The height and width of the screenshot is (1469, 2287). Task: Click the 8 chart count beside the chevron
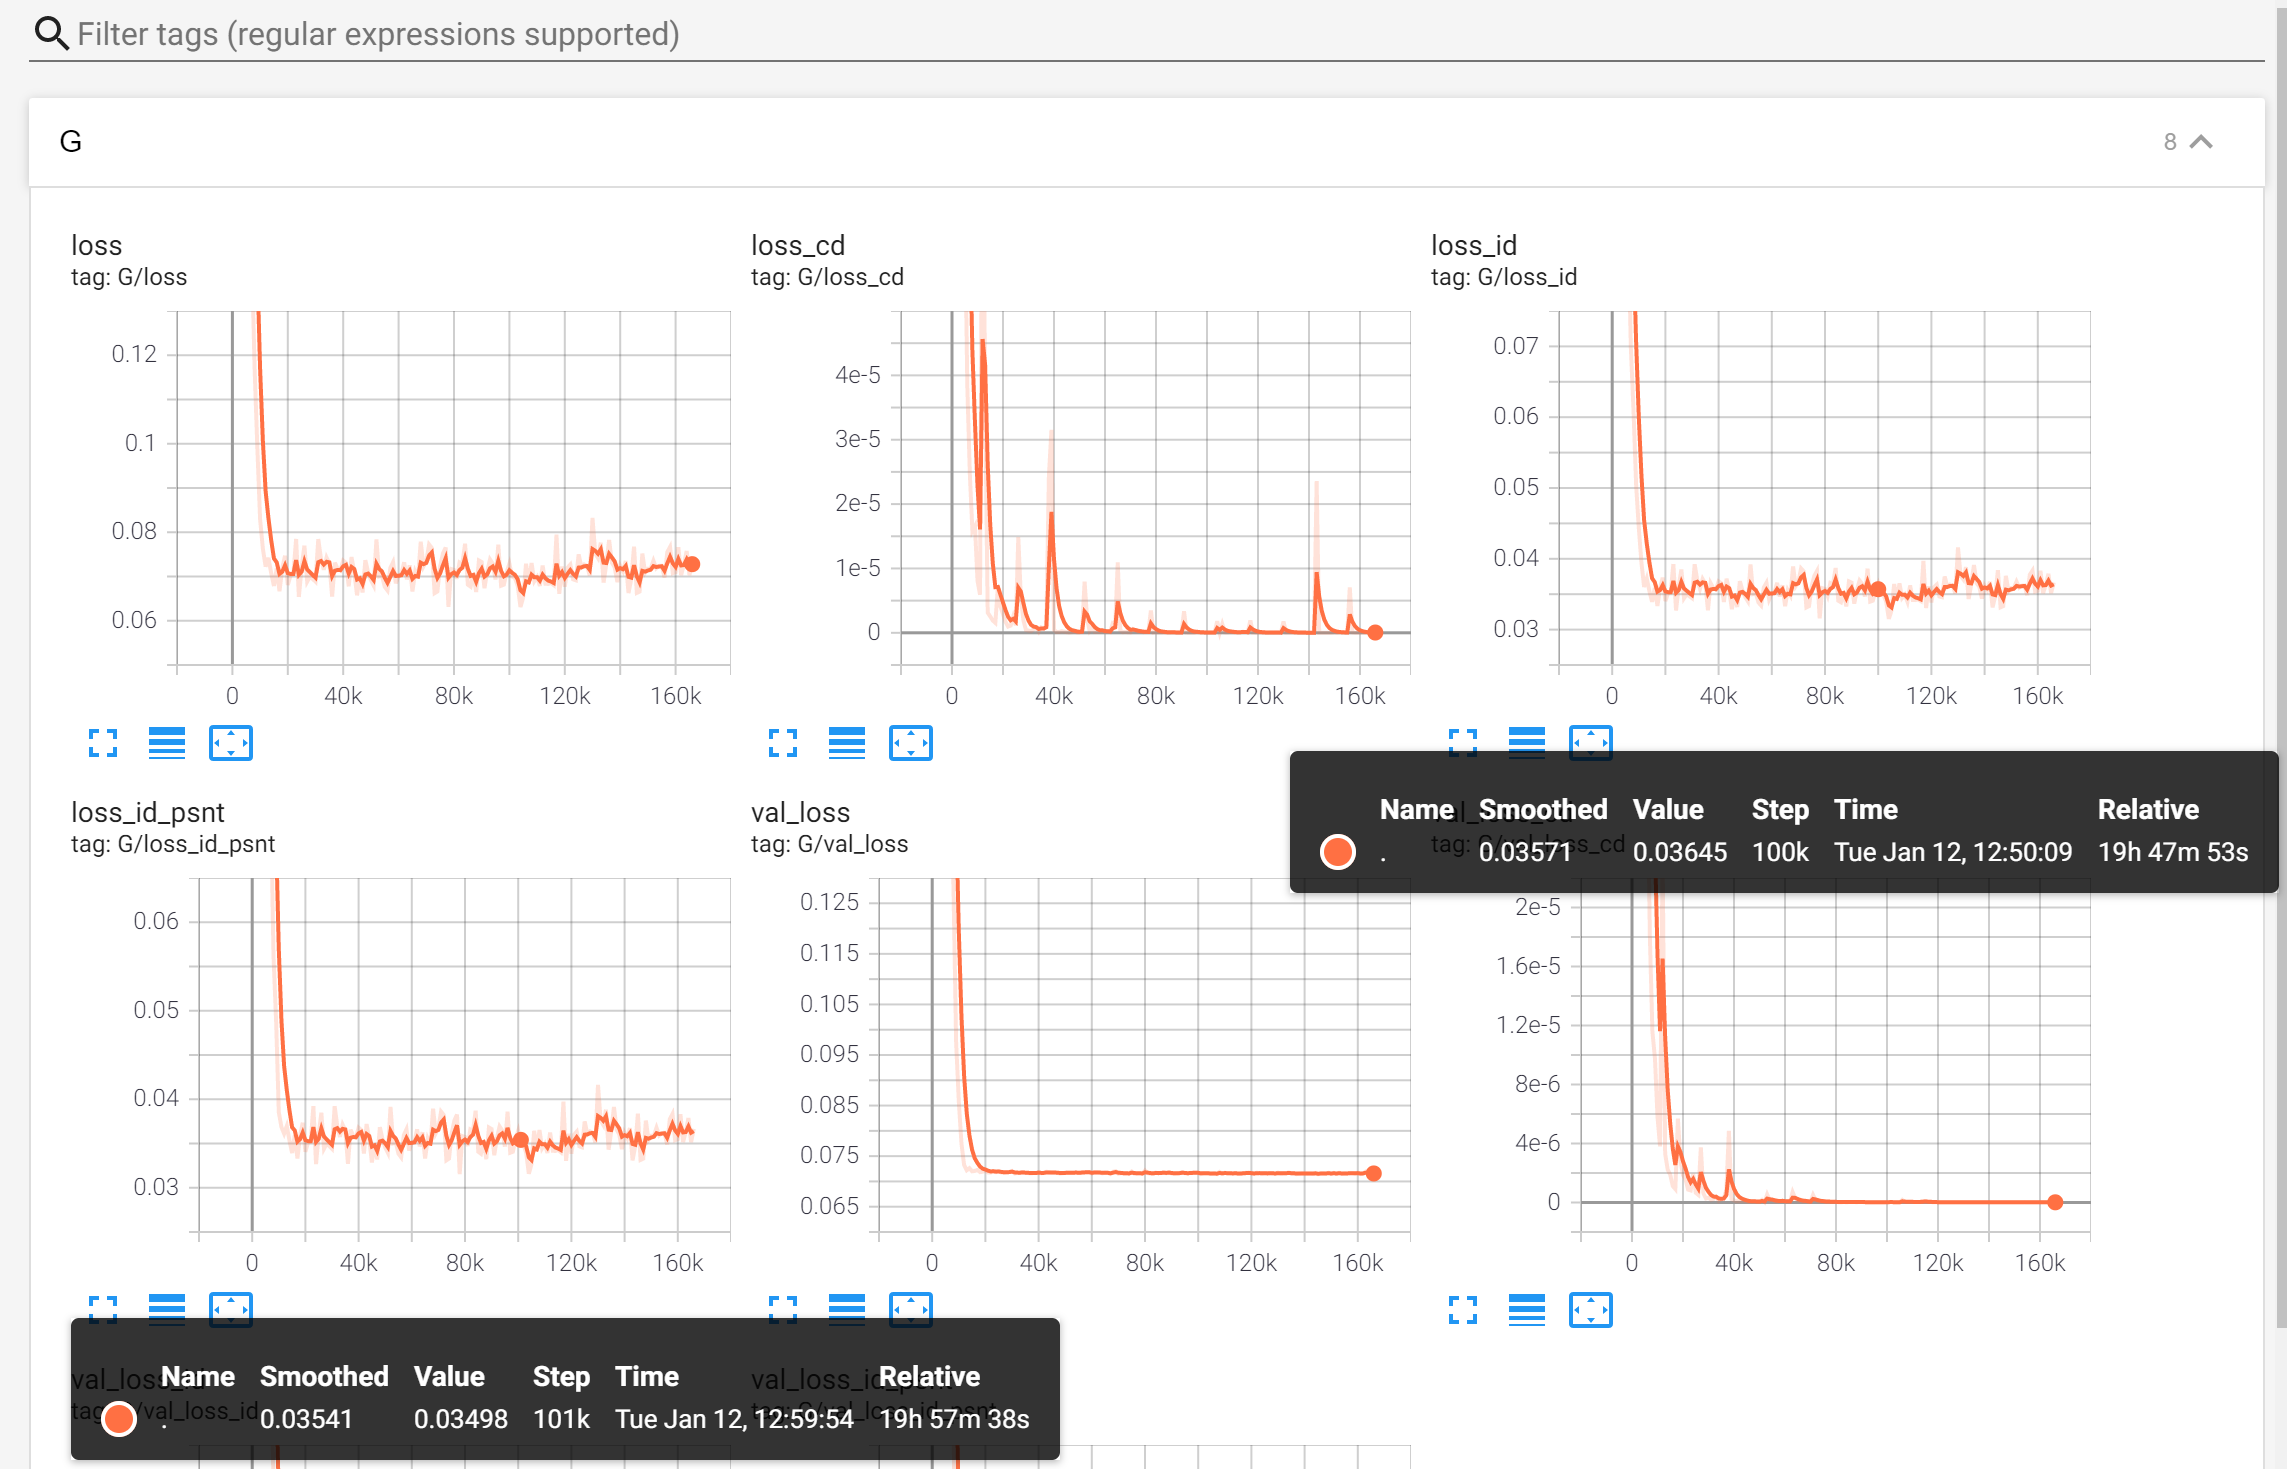[x=2169, y=142]
